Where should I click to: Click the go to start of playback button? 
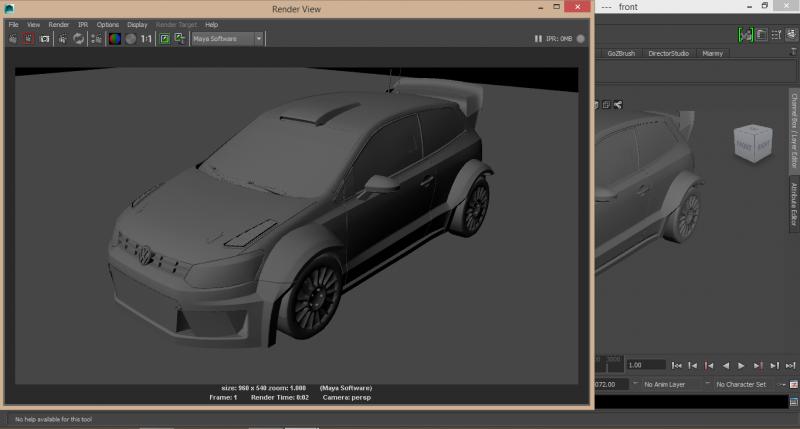(677, 365)
